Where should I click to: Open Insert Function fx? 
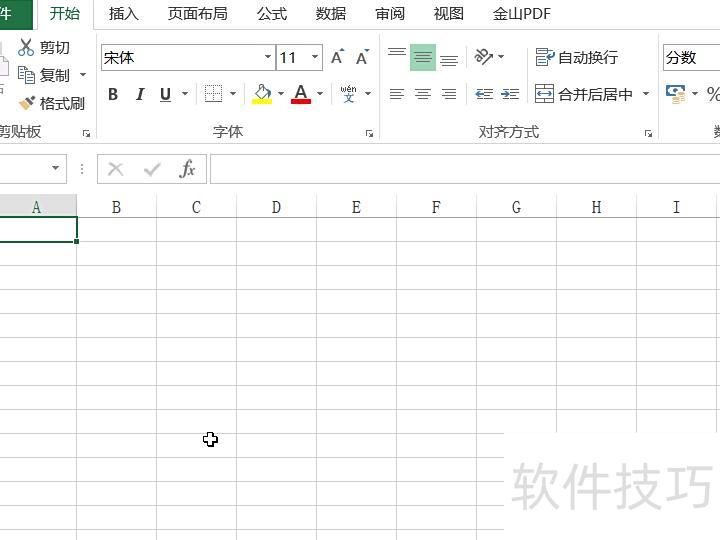click(187, 169)
